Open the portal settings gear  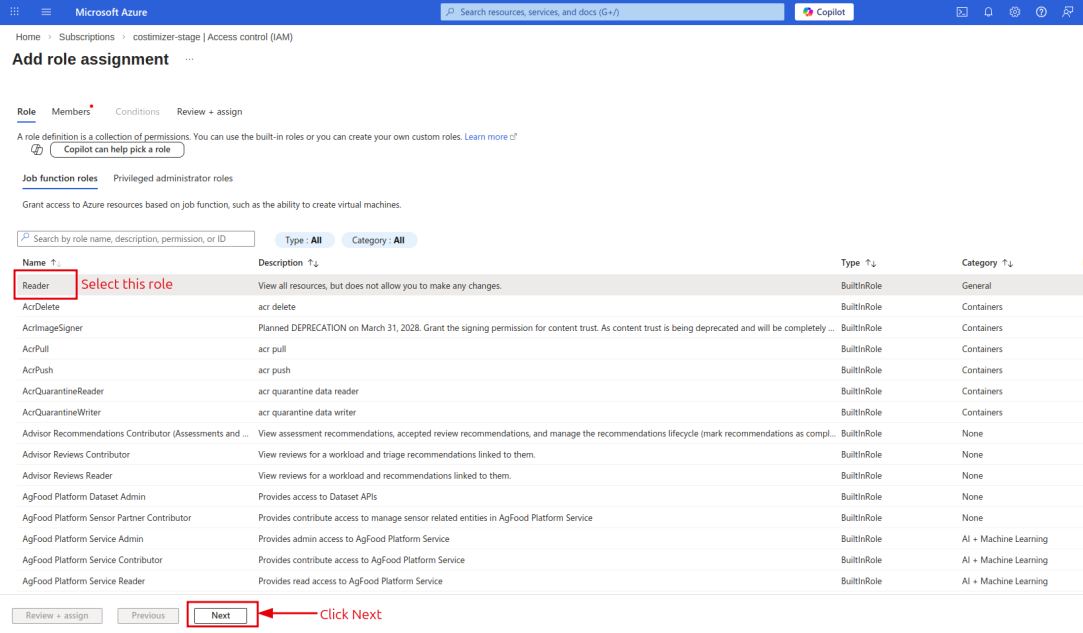pyautogui.click(x=1015, y=12)
